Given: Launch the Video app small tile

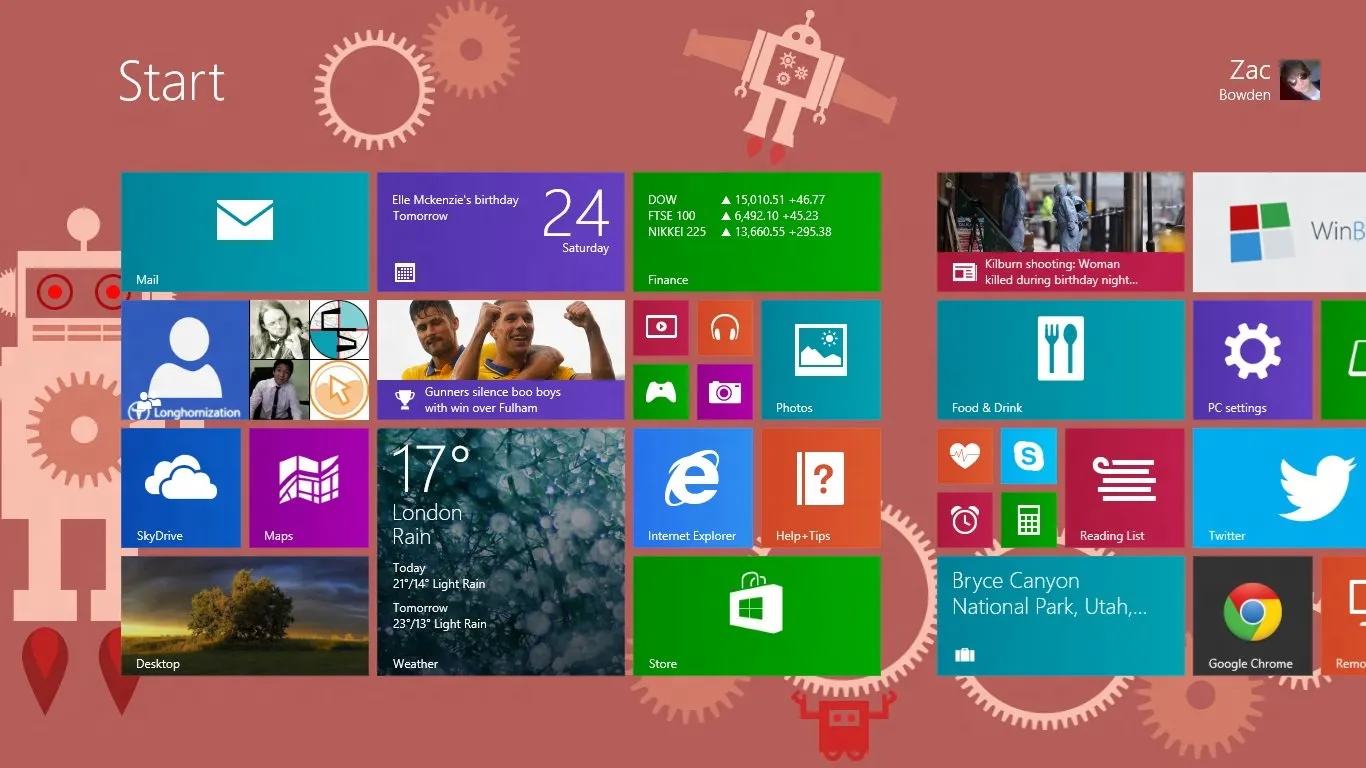Looking at the screenshot, I should pyautogui.click(x=661, y=328).
